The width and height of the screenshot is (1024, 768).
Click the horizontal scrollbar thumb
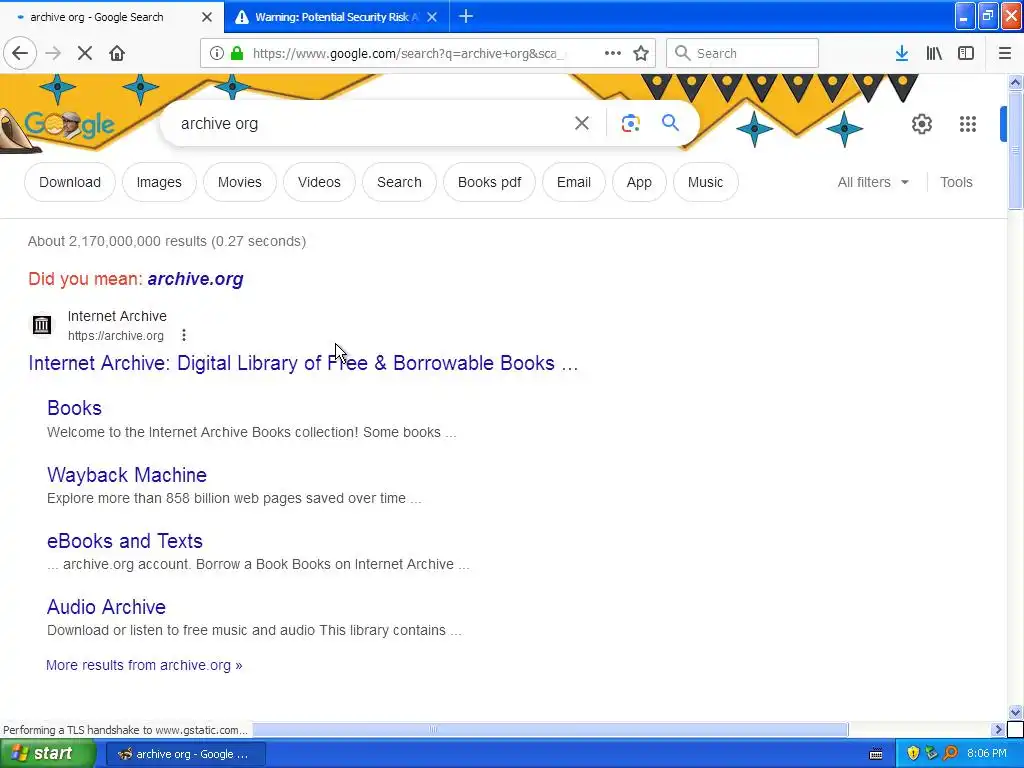[551, 729]
